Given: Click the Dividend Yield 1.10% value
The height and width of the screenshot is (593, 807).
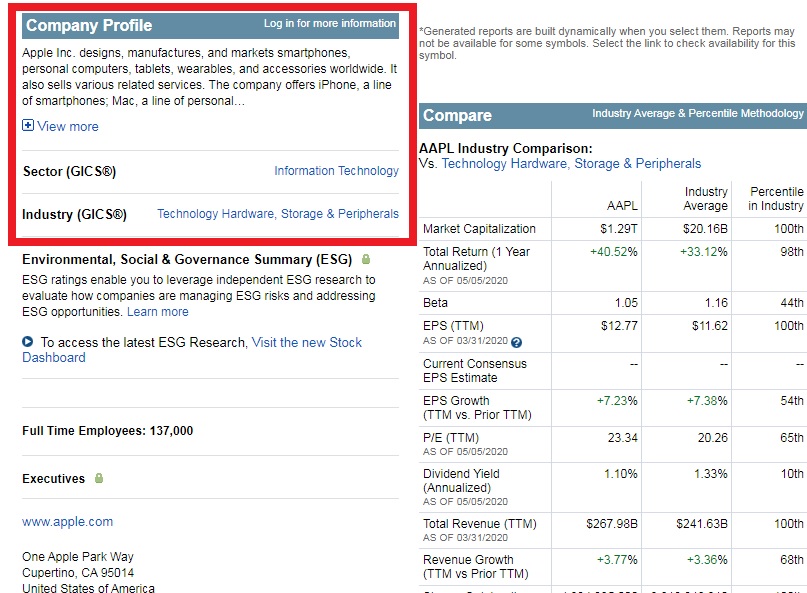Looking at the screenshot, I should 621,474.
